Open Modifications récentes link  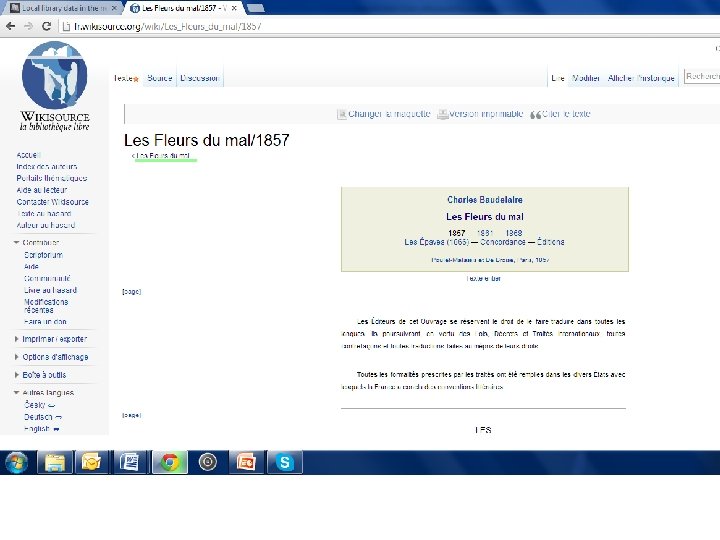pos(46,306)
